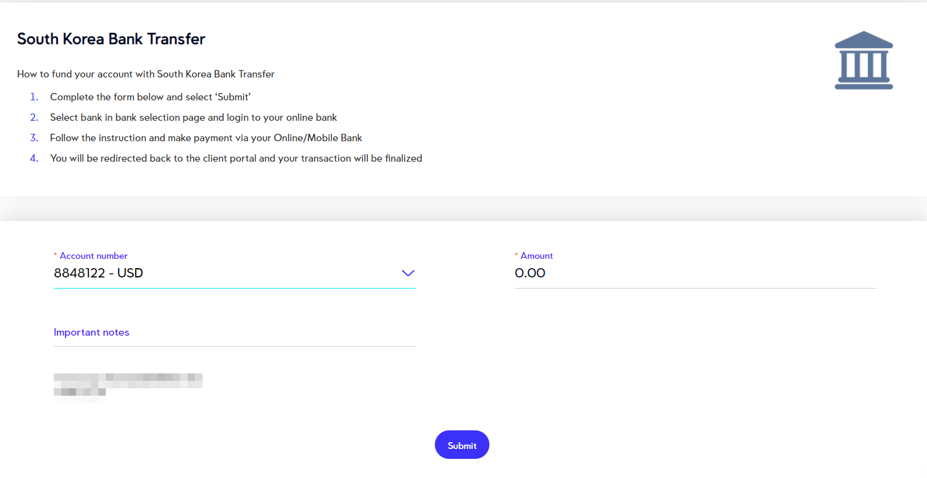Click the numeral 1 list marker
The width and height of the screenshot is (927, 478).
click(34, 97)
